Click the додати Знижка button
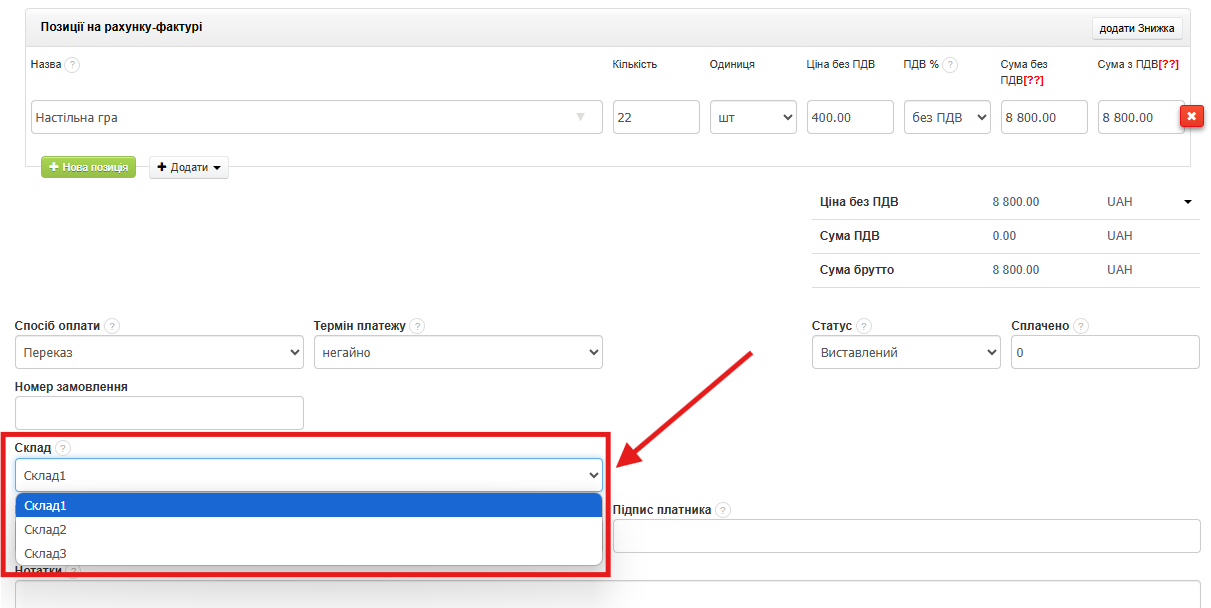1211x608 pixels. coord(1137,28)
